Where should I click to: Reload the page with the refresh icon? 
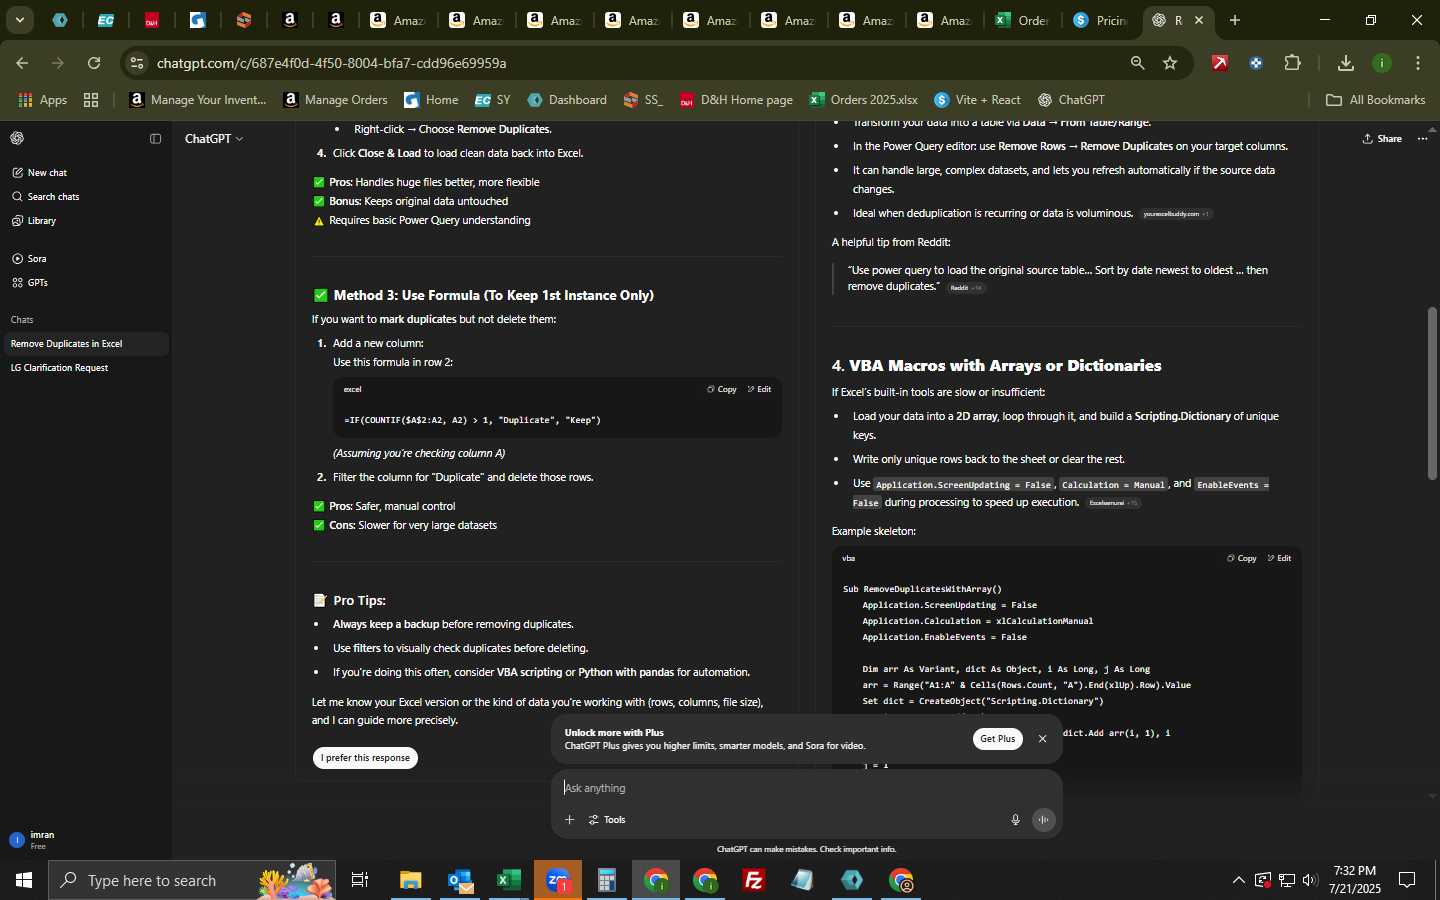(x=94, y=63)
